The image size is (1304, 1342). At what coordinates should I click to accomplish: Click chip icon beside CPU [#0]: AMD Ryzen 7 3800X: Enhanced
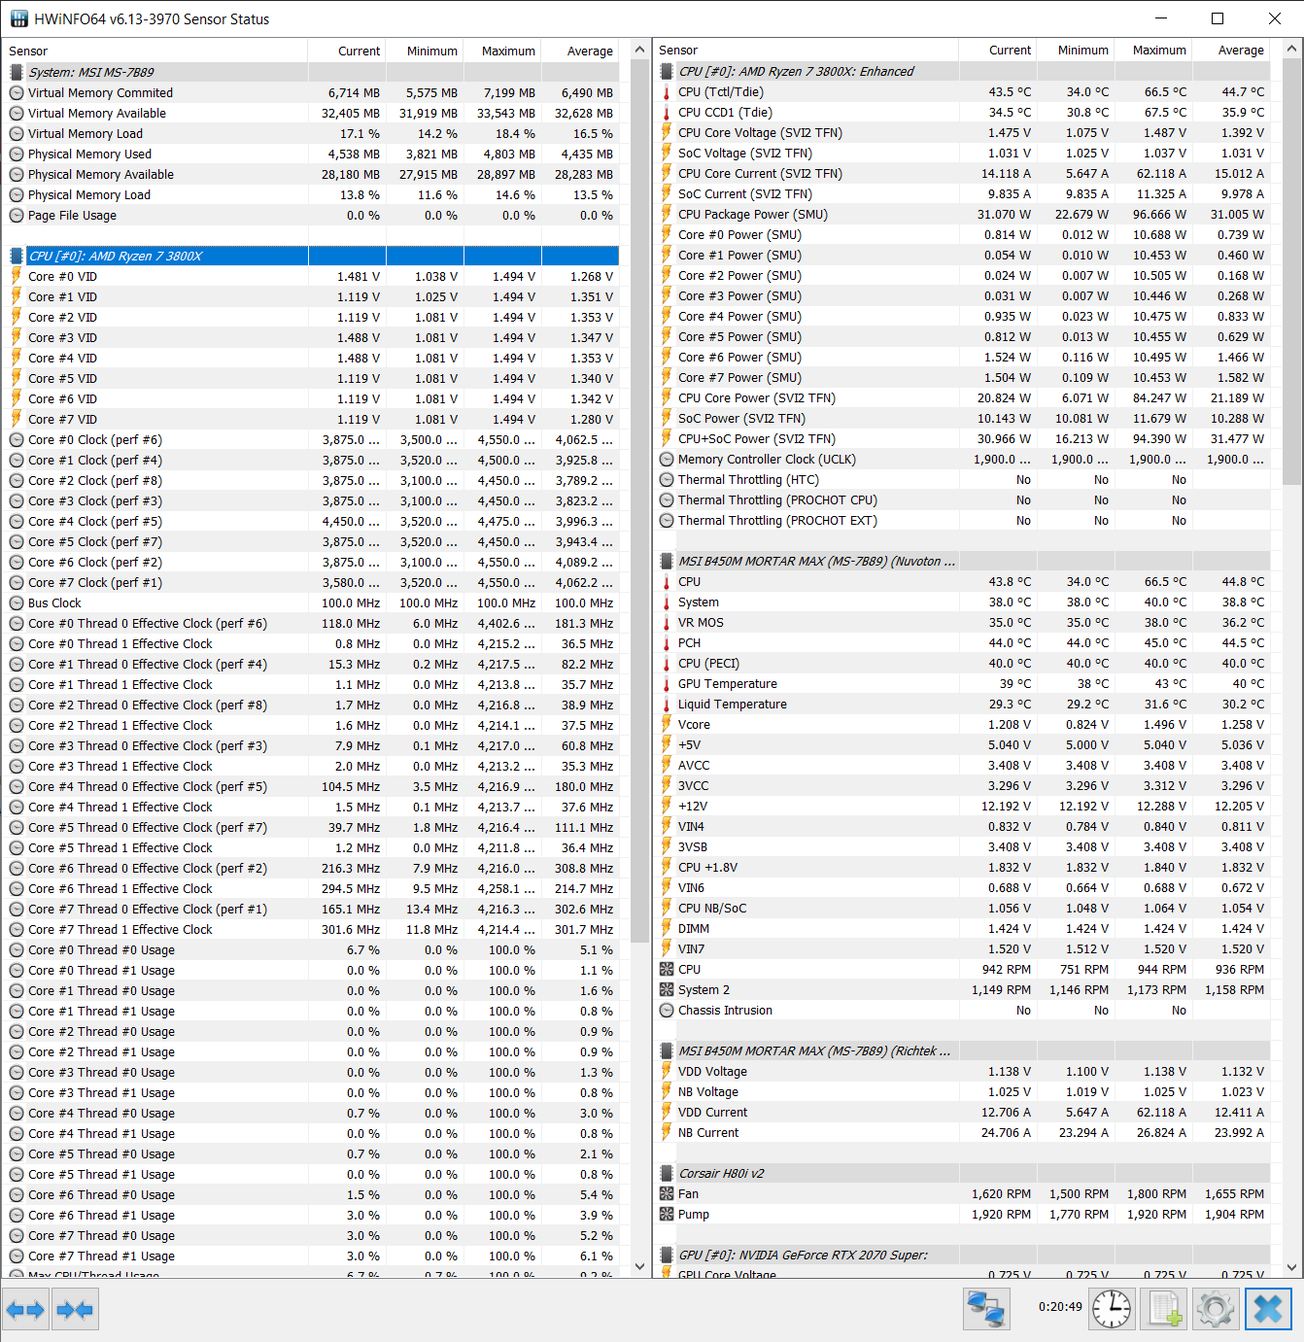click(x=667, y=71)
